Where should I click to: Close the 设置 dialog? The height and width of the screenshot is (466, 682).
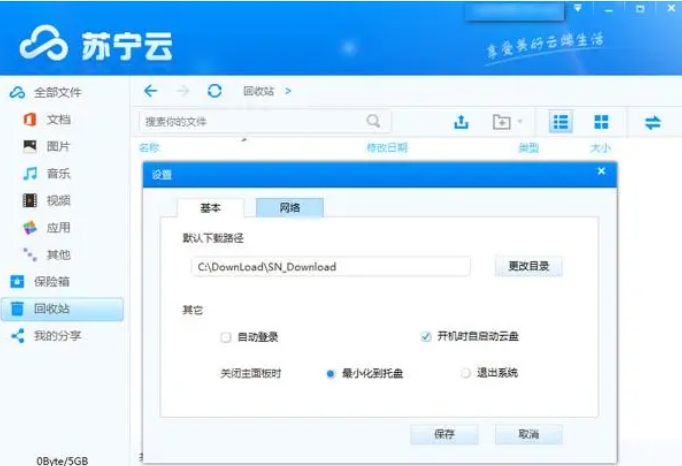602,171
